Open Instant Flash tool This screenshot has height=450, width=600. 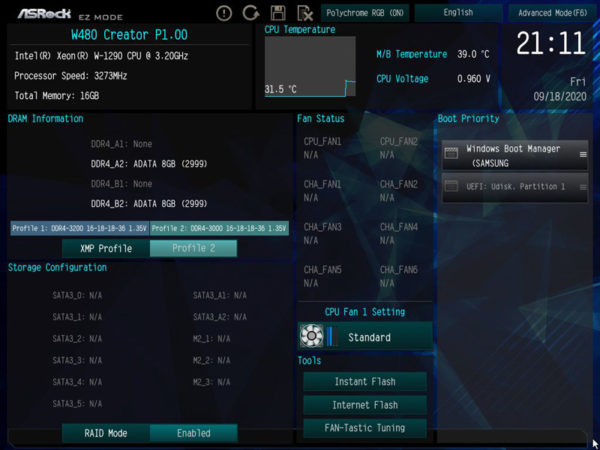coord(365,382)
